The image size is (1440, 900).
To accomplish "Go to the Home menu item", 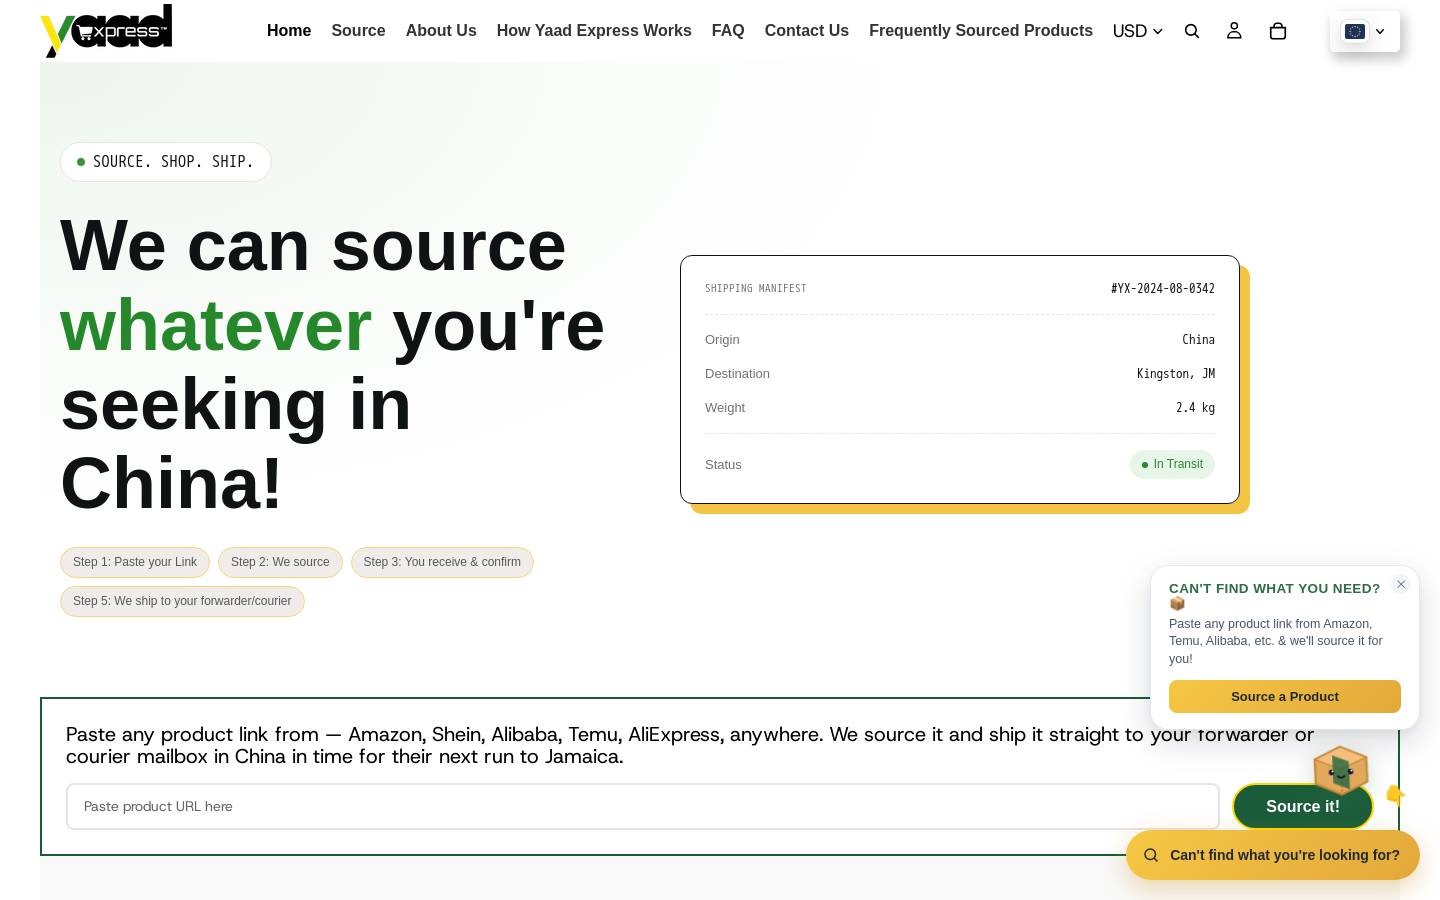I will coord(289,31).
